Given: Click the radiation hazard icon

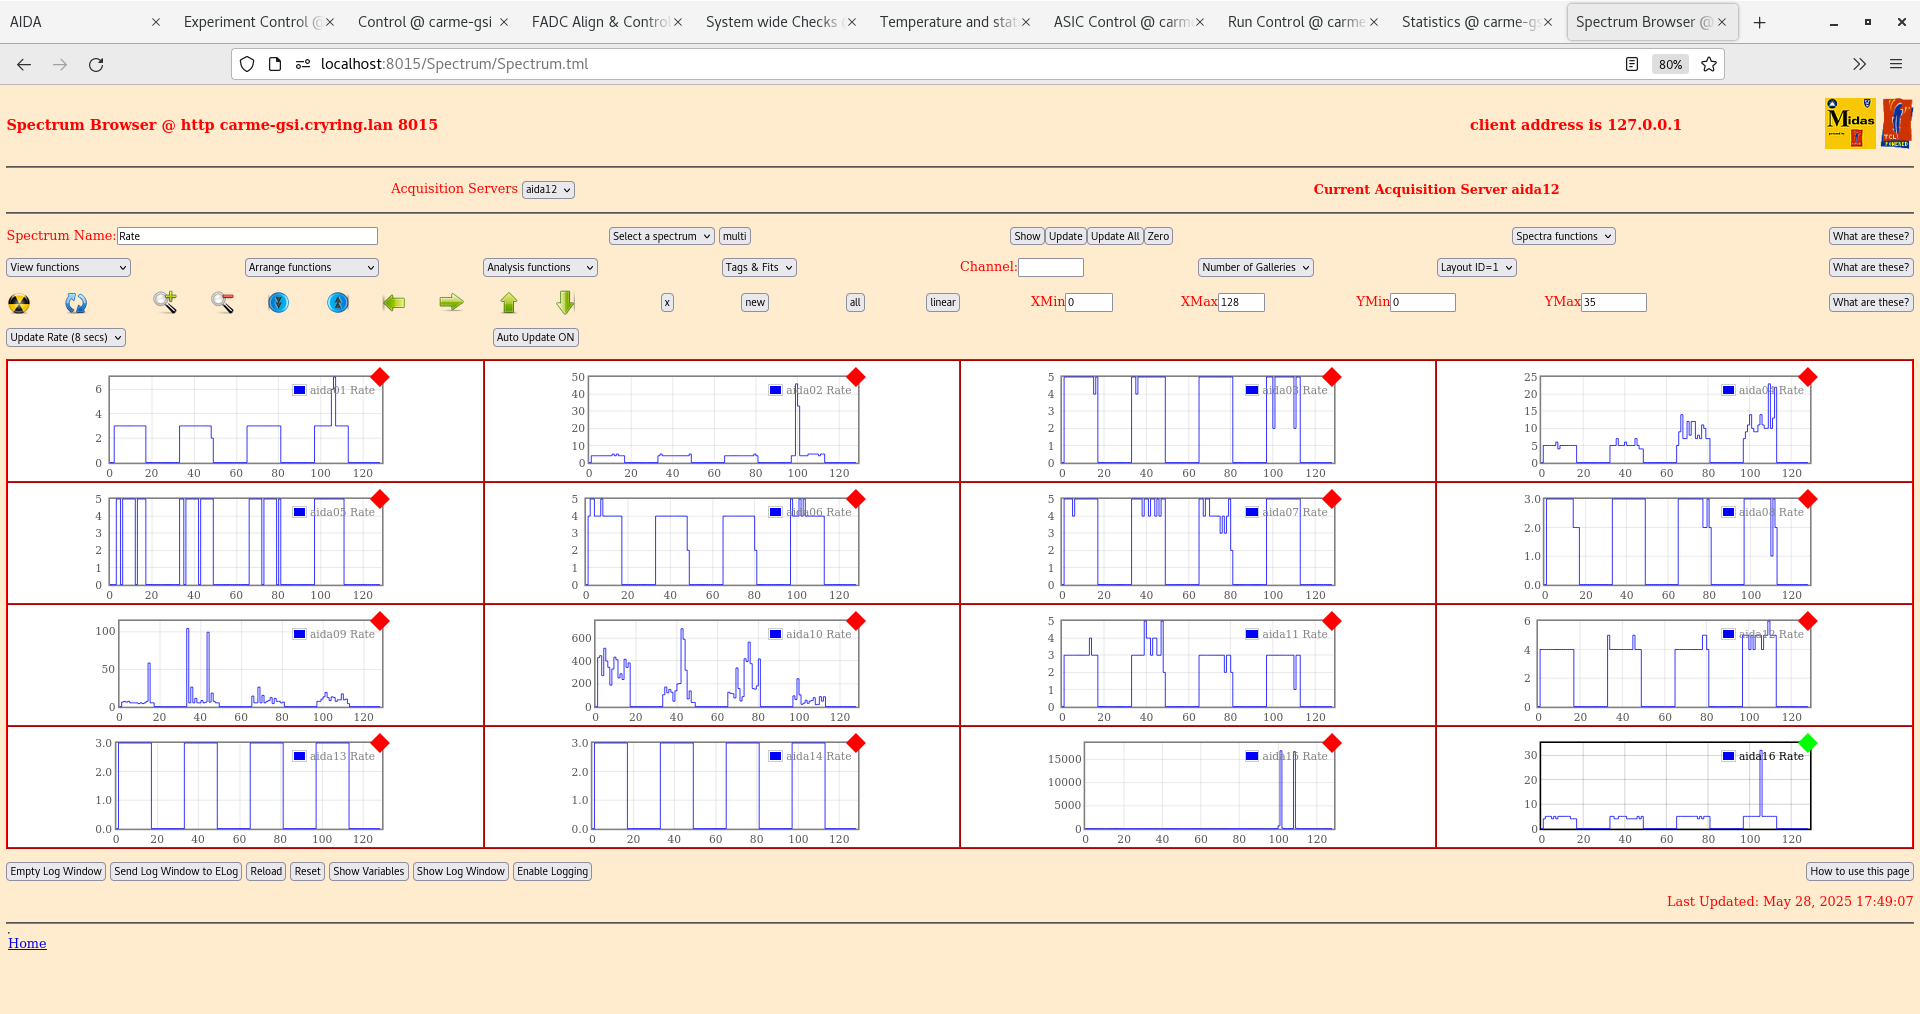Looking at the screenshot, I should tap(19, 303).
